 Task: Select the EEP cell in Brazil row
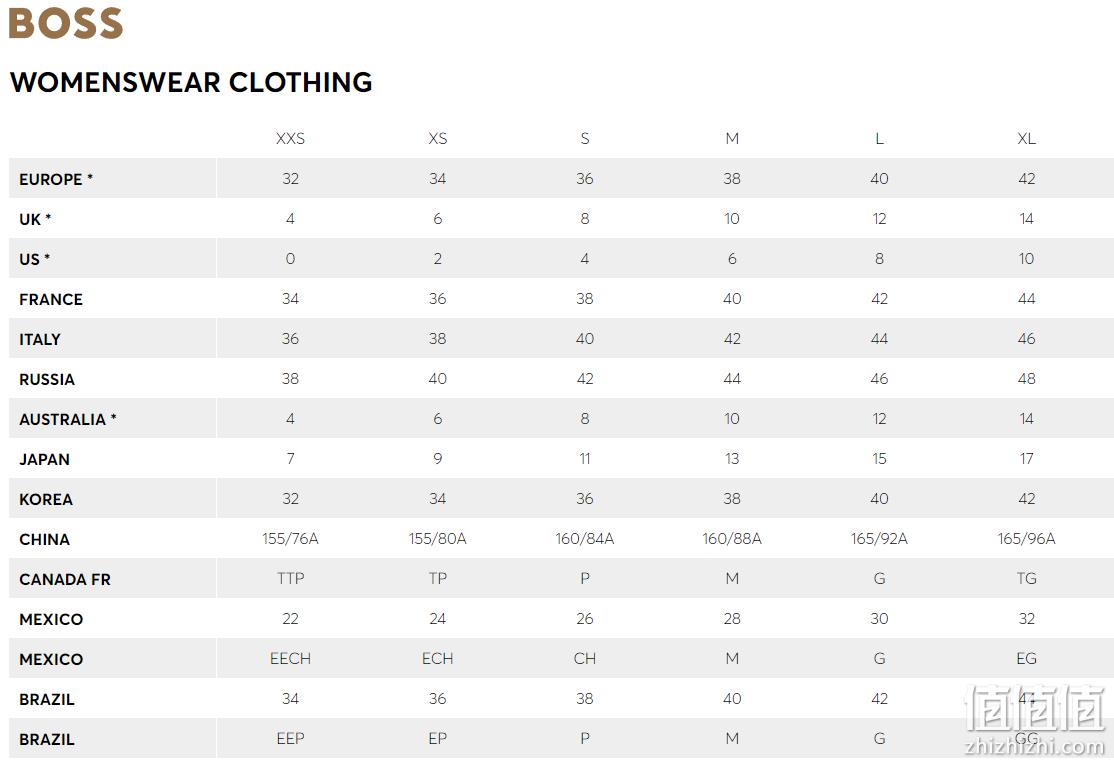291,739
